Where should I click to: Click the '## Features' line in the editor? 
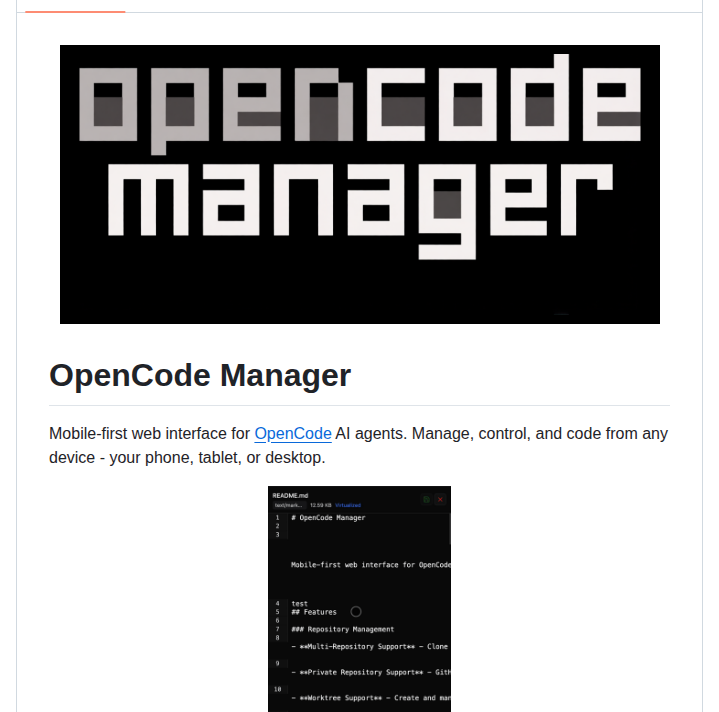(x=314, y=612)
